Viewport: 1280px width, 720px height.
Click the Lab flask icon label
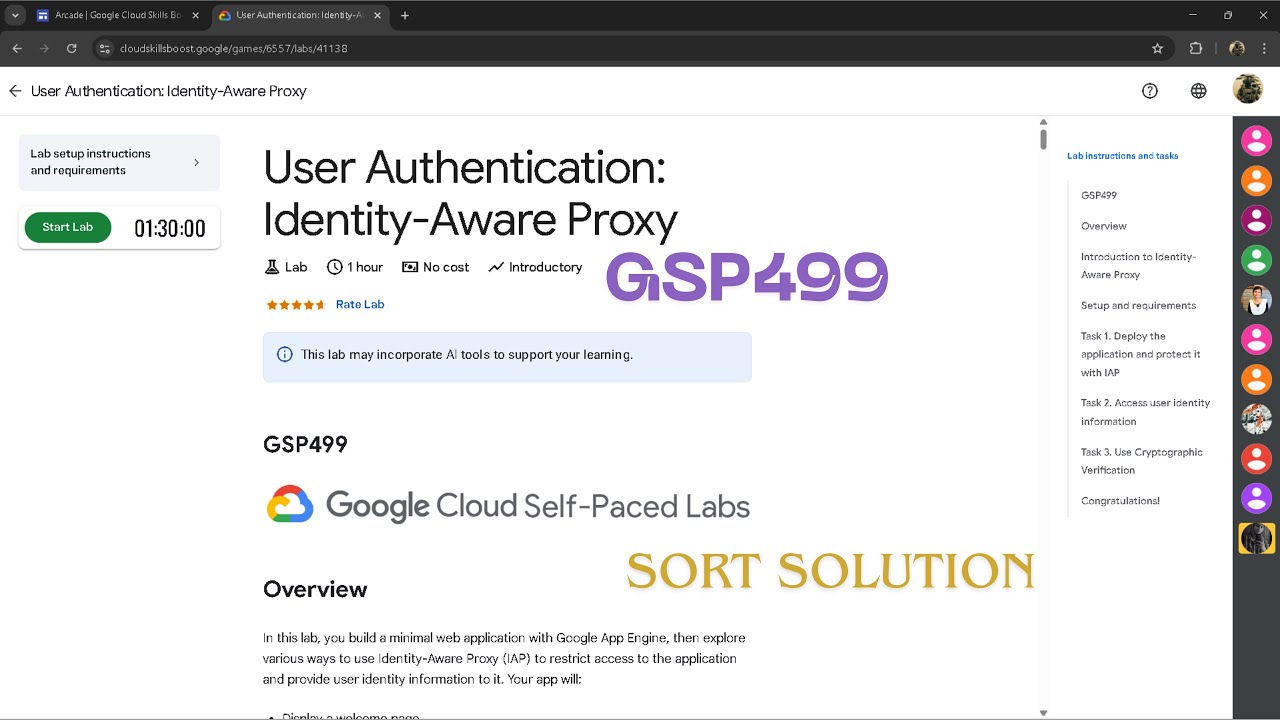pos(285,267)
